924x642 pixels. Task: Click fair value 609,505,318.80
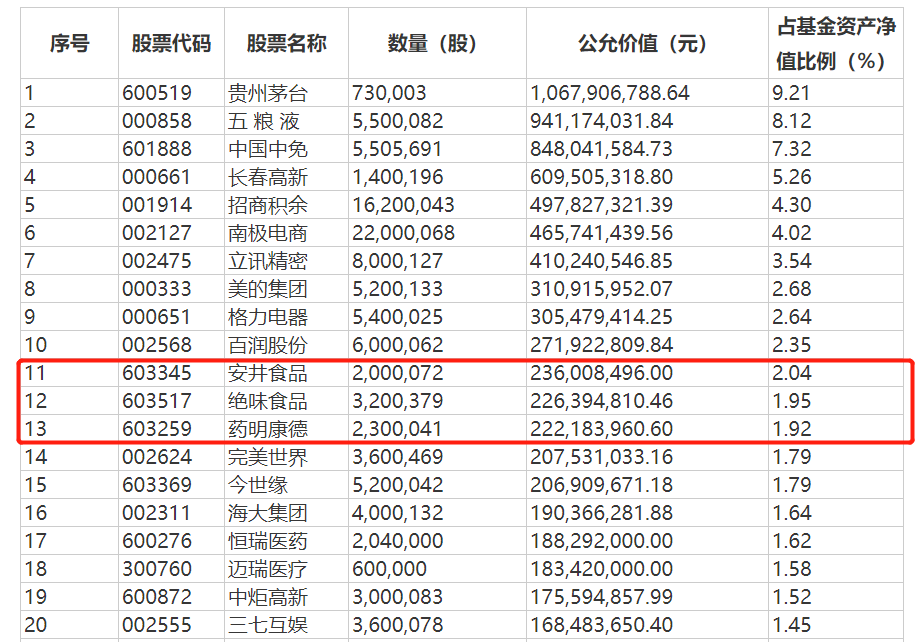pos(601,177)
